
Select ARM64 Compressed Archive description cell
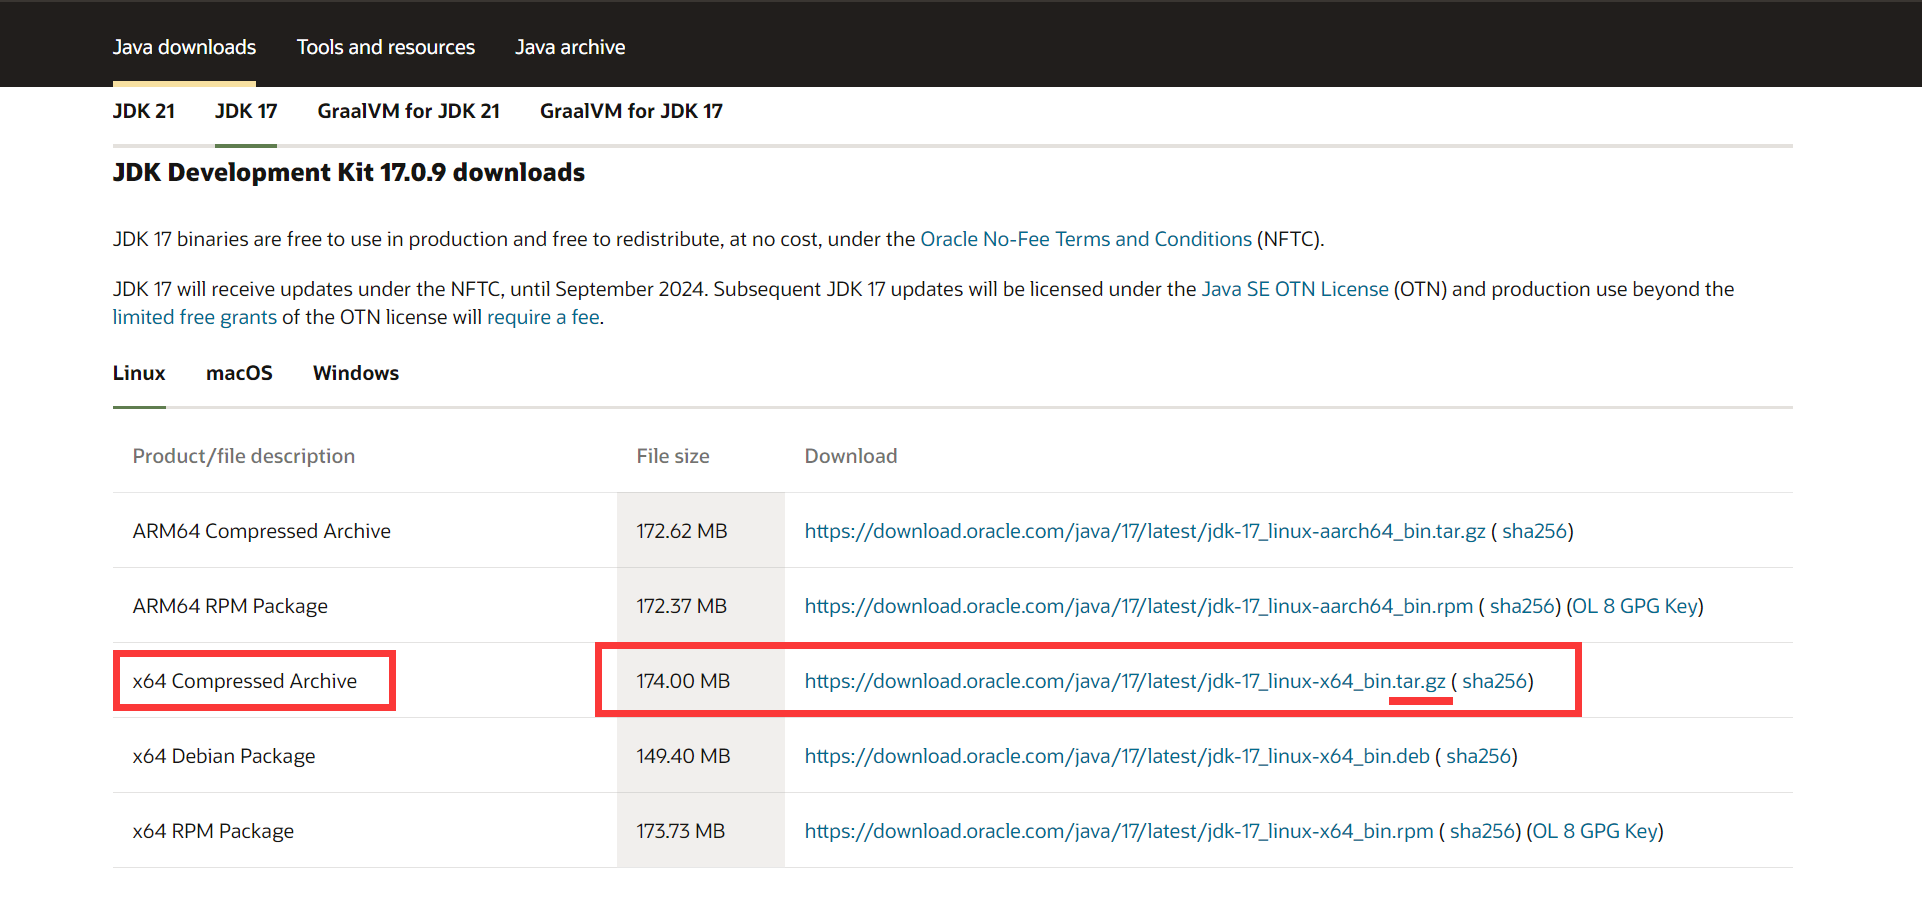[365, 531]
